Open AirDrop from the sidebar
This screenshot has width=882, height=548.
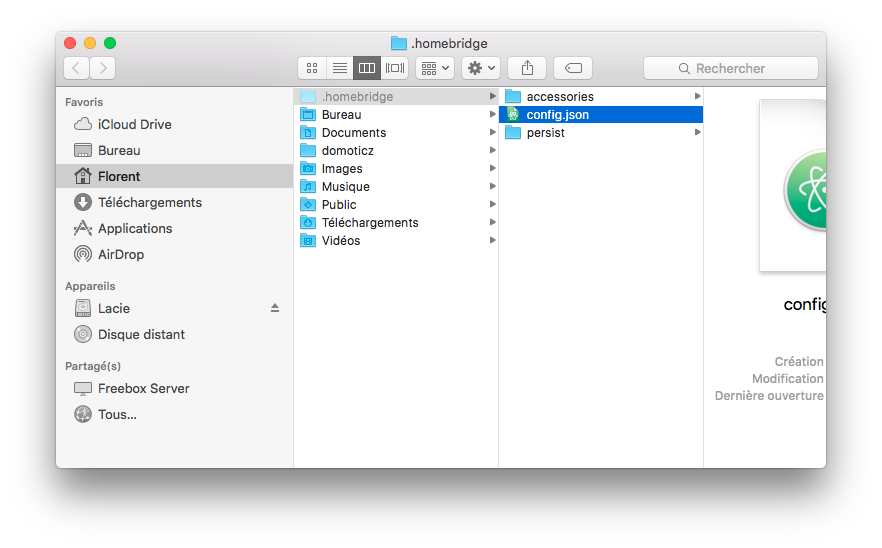(x=120, y=254)
